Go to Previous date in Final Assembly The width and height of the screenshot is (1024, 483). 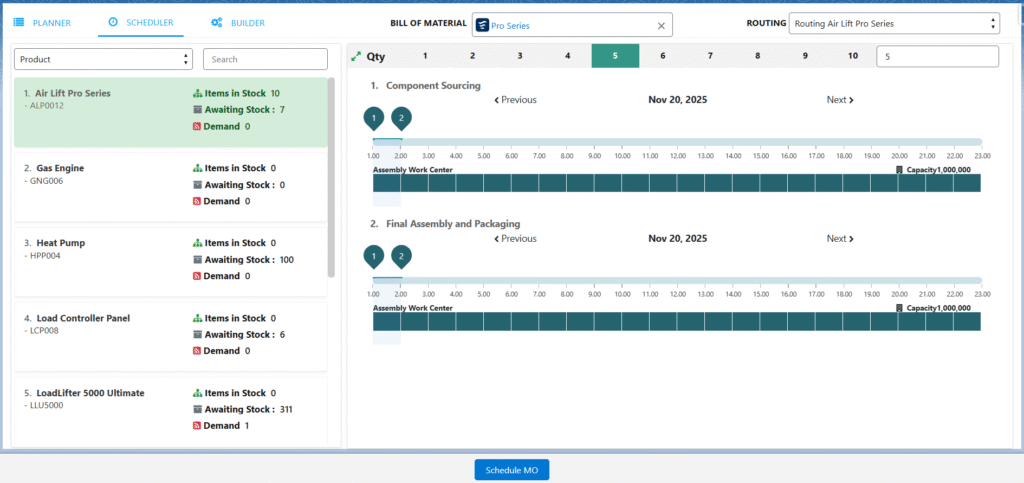coord(515,239)
